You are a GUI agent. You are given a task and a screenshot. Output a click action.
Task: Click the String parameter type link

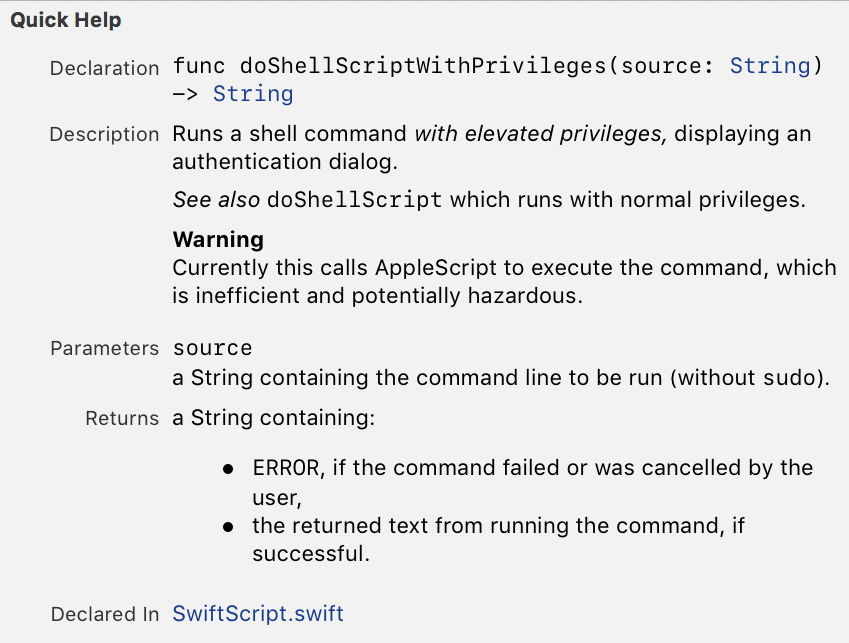pos(770,66)
